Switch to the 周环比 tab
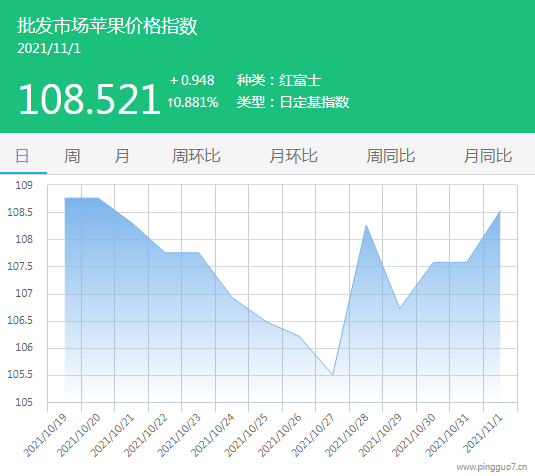Viewport: 535px width, 476px height. click(196, 156)
